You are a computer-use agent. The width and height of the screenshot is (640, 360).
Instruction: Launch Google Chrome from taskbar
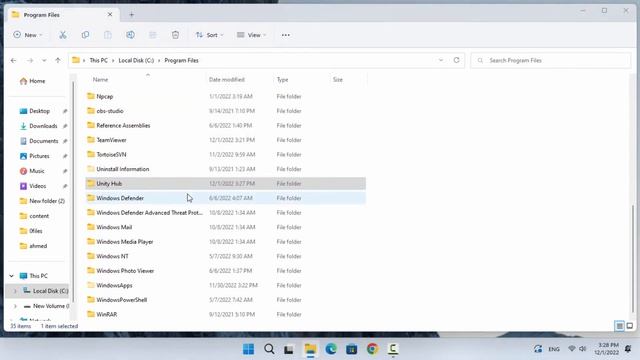coord(372,349)
